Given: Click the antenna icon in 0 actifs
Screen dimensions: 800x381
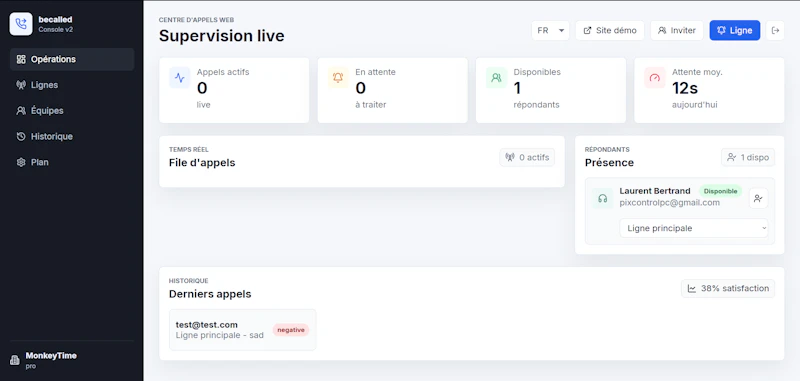Looking at the screenshot, I should (510, 158).
